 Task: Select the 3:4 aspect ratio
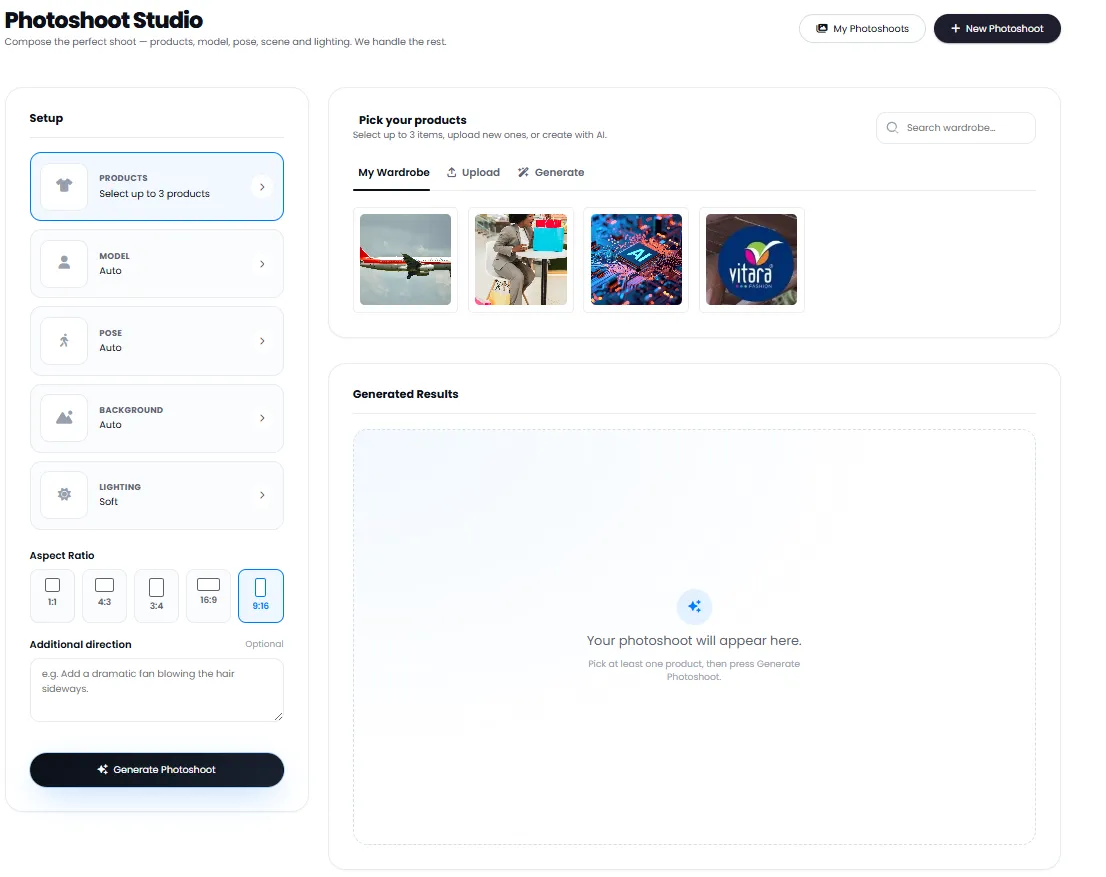[x=157, y=595]
